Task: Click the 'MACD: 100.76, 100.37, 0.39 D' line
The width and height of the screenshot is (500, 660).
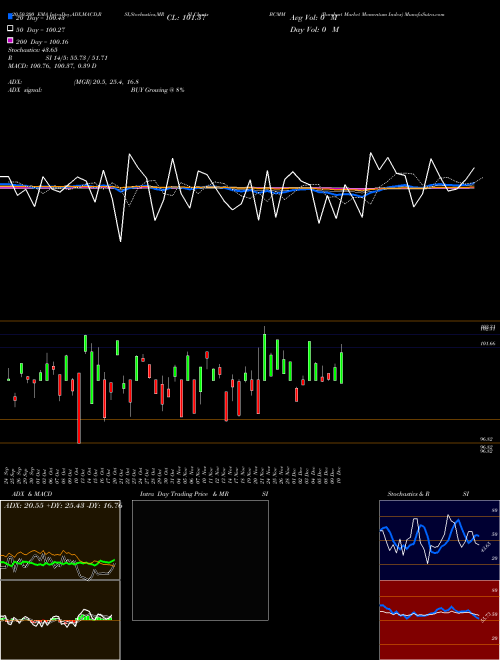Action: (52, 66)
